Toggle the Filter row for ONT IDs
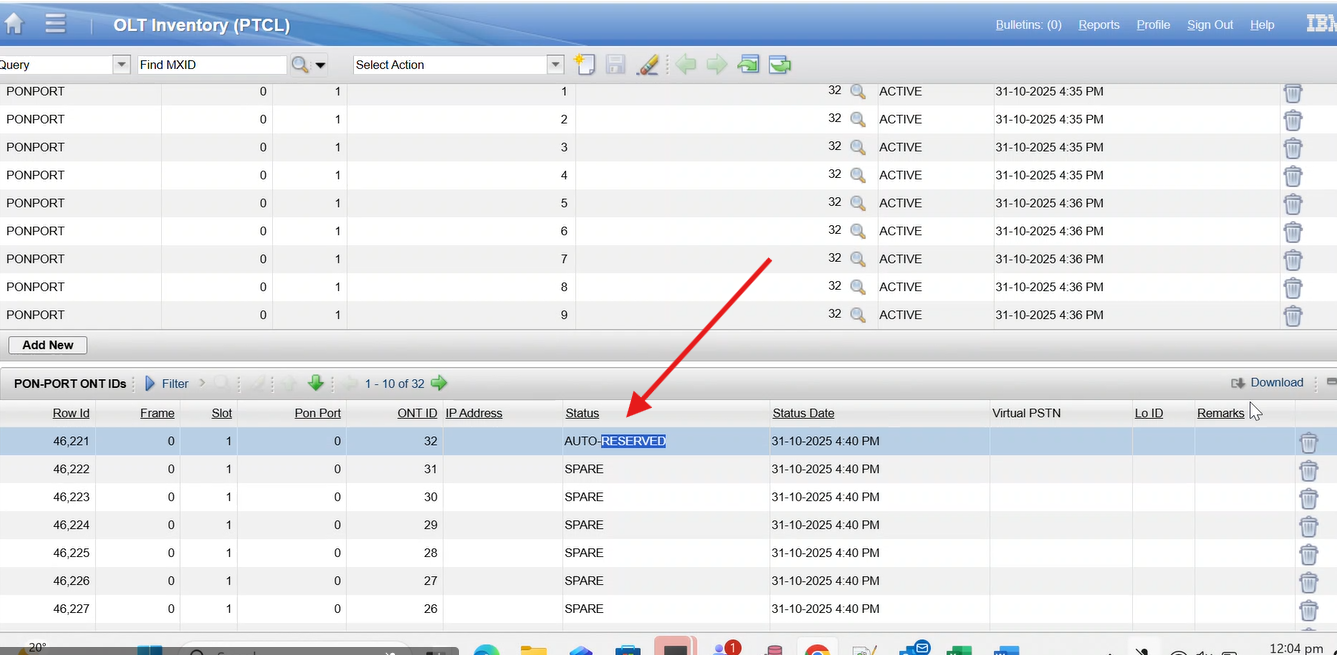This screenshot has width=1337, height=655. point(167,383)
